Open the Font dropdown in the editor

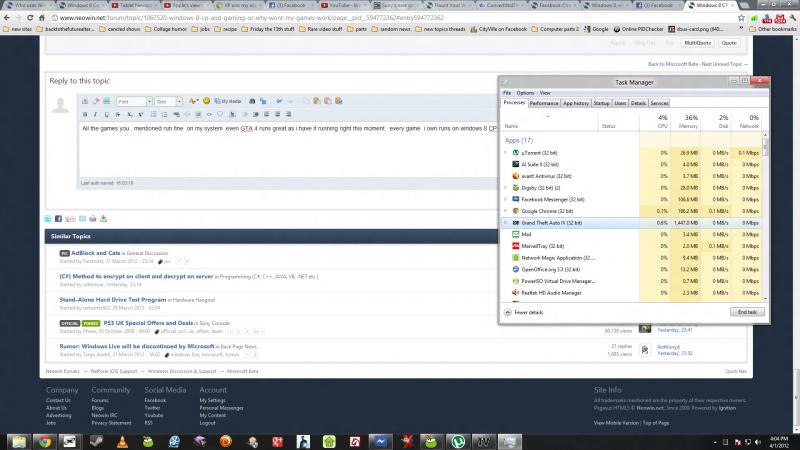[x=134, y=102]
